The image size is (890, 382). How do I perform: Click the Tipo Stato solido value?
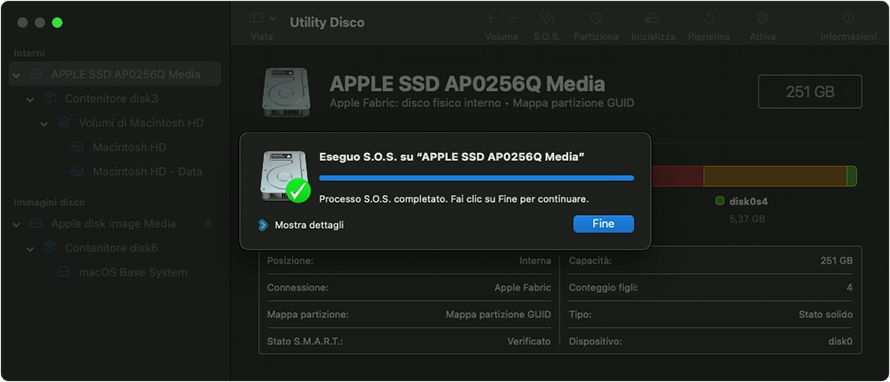click(825, 314)
